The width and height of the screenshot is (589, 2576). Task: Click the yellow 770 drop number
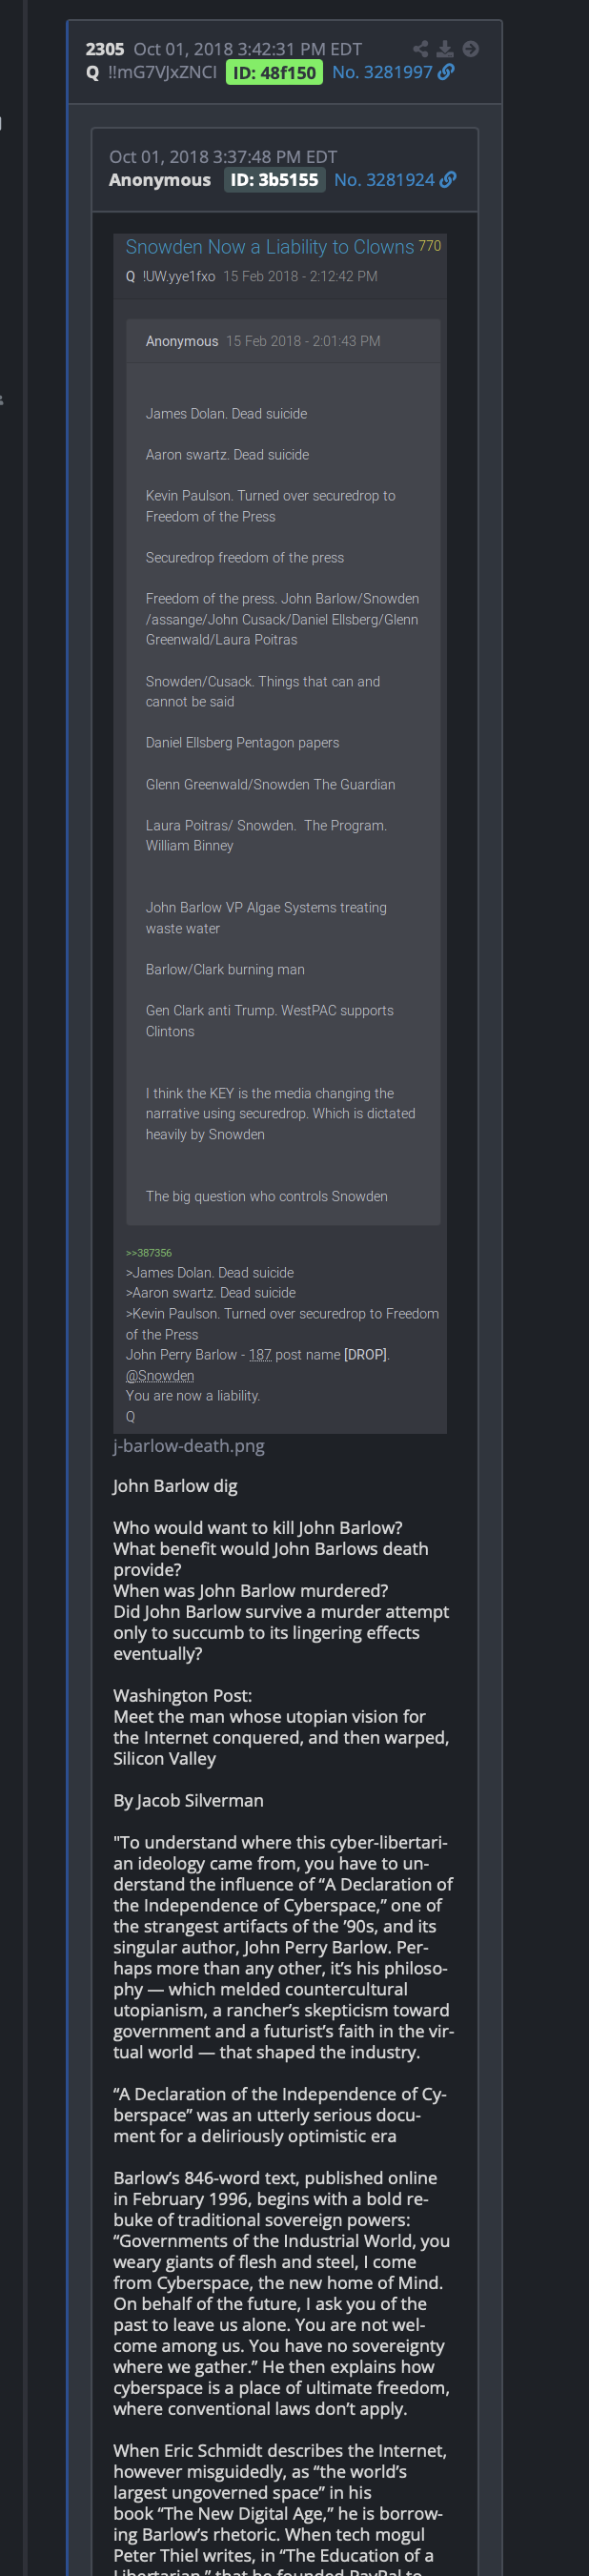(430, 246)
